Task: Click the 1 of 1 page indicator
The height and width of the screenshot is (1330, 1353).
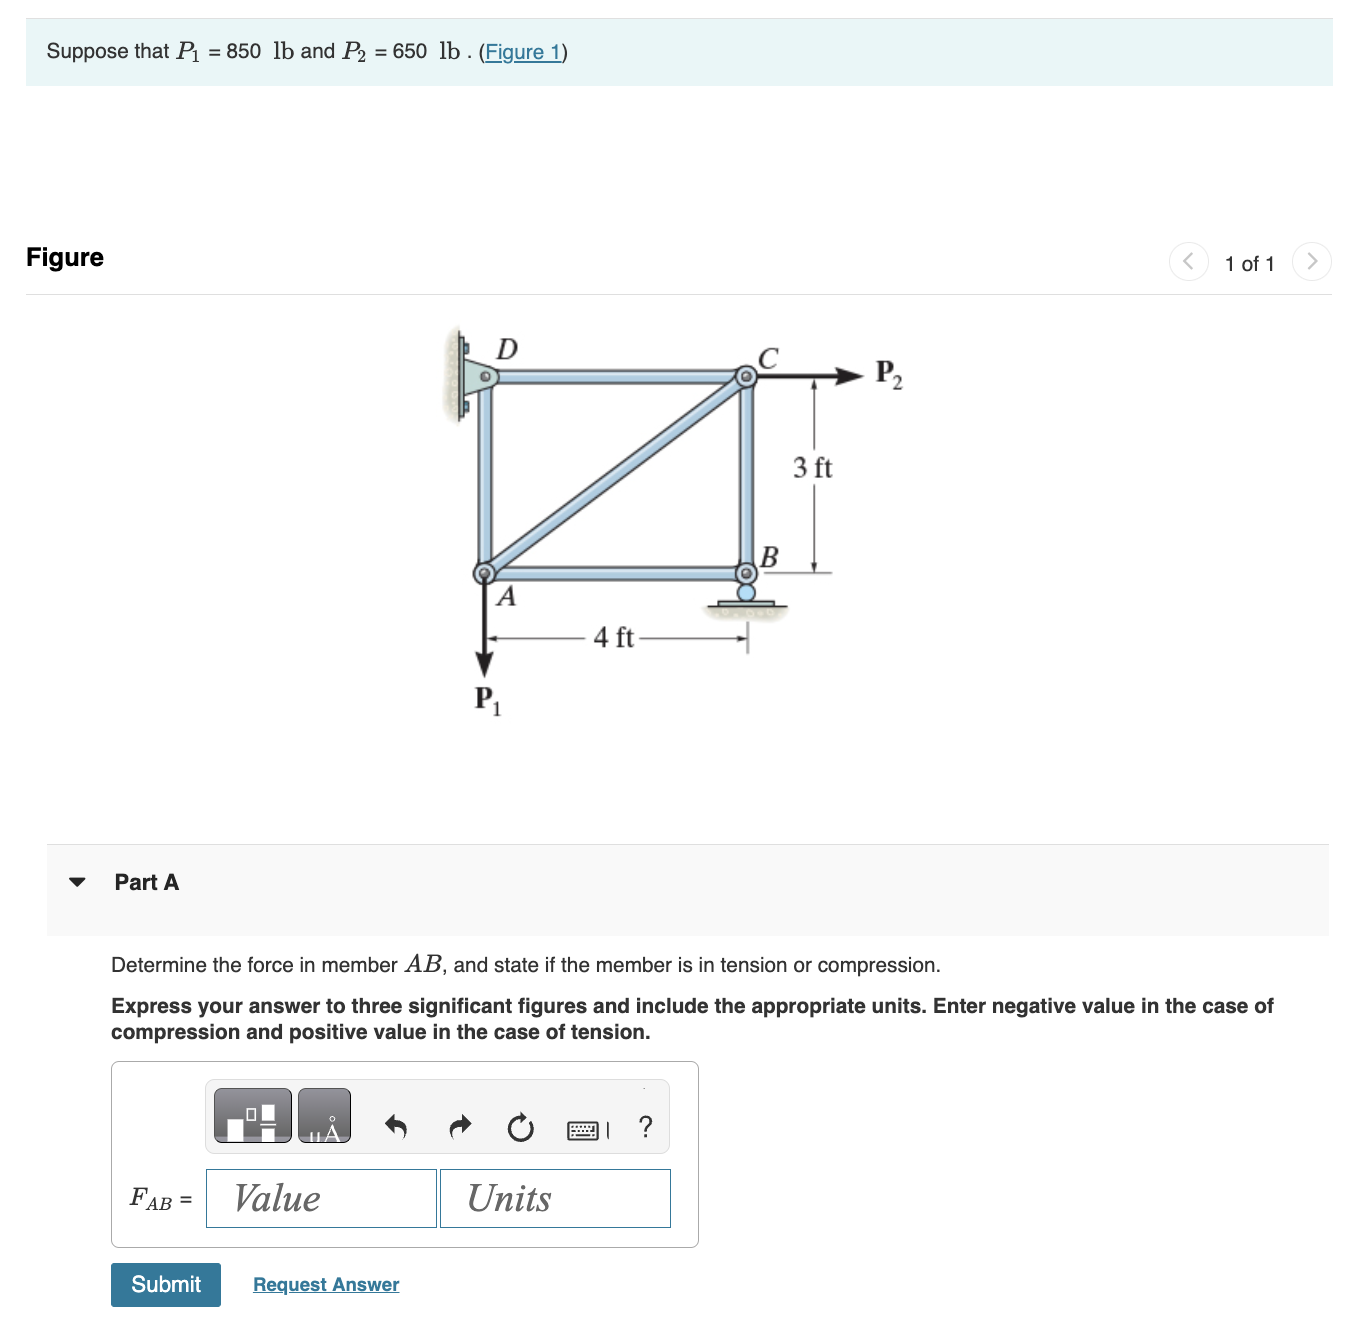Action: pos(1249,263)
